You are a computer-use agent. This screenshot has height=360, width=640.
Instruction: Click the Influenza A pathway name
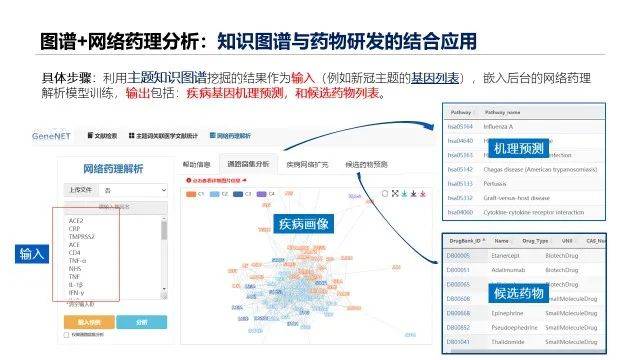click(498, 127)
